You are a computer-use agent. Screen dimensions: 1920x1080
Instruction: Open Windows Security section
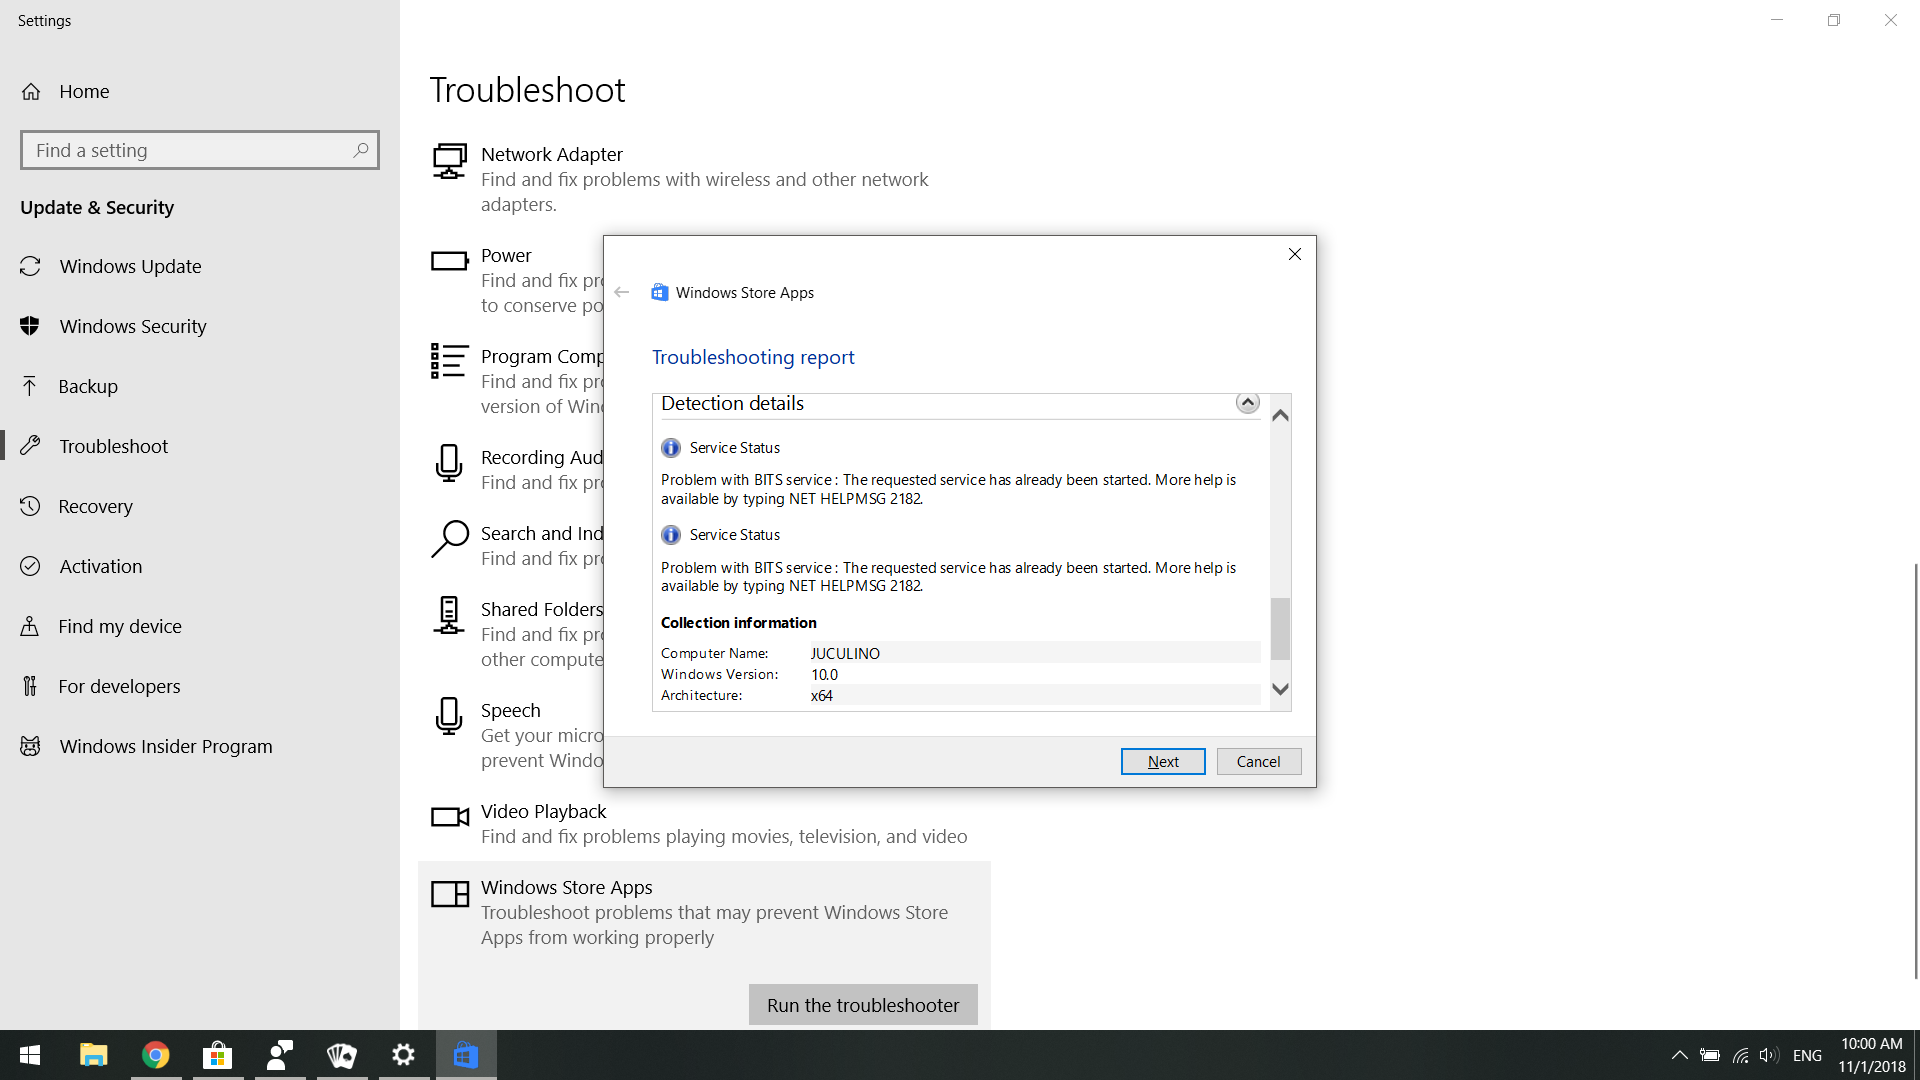pyautogui.click(x=200, y=326)
